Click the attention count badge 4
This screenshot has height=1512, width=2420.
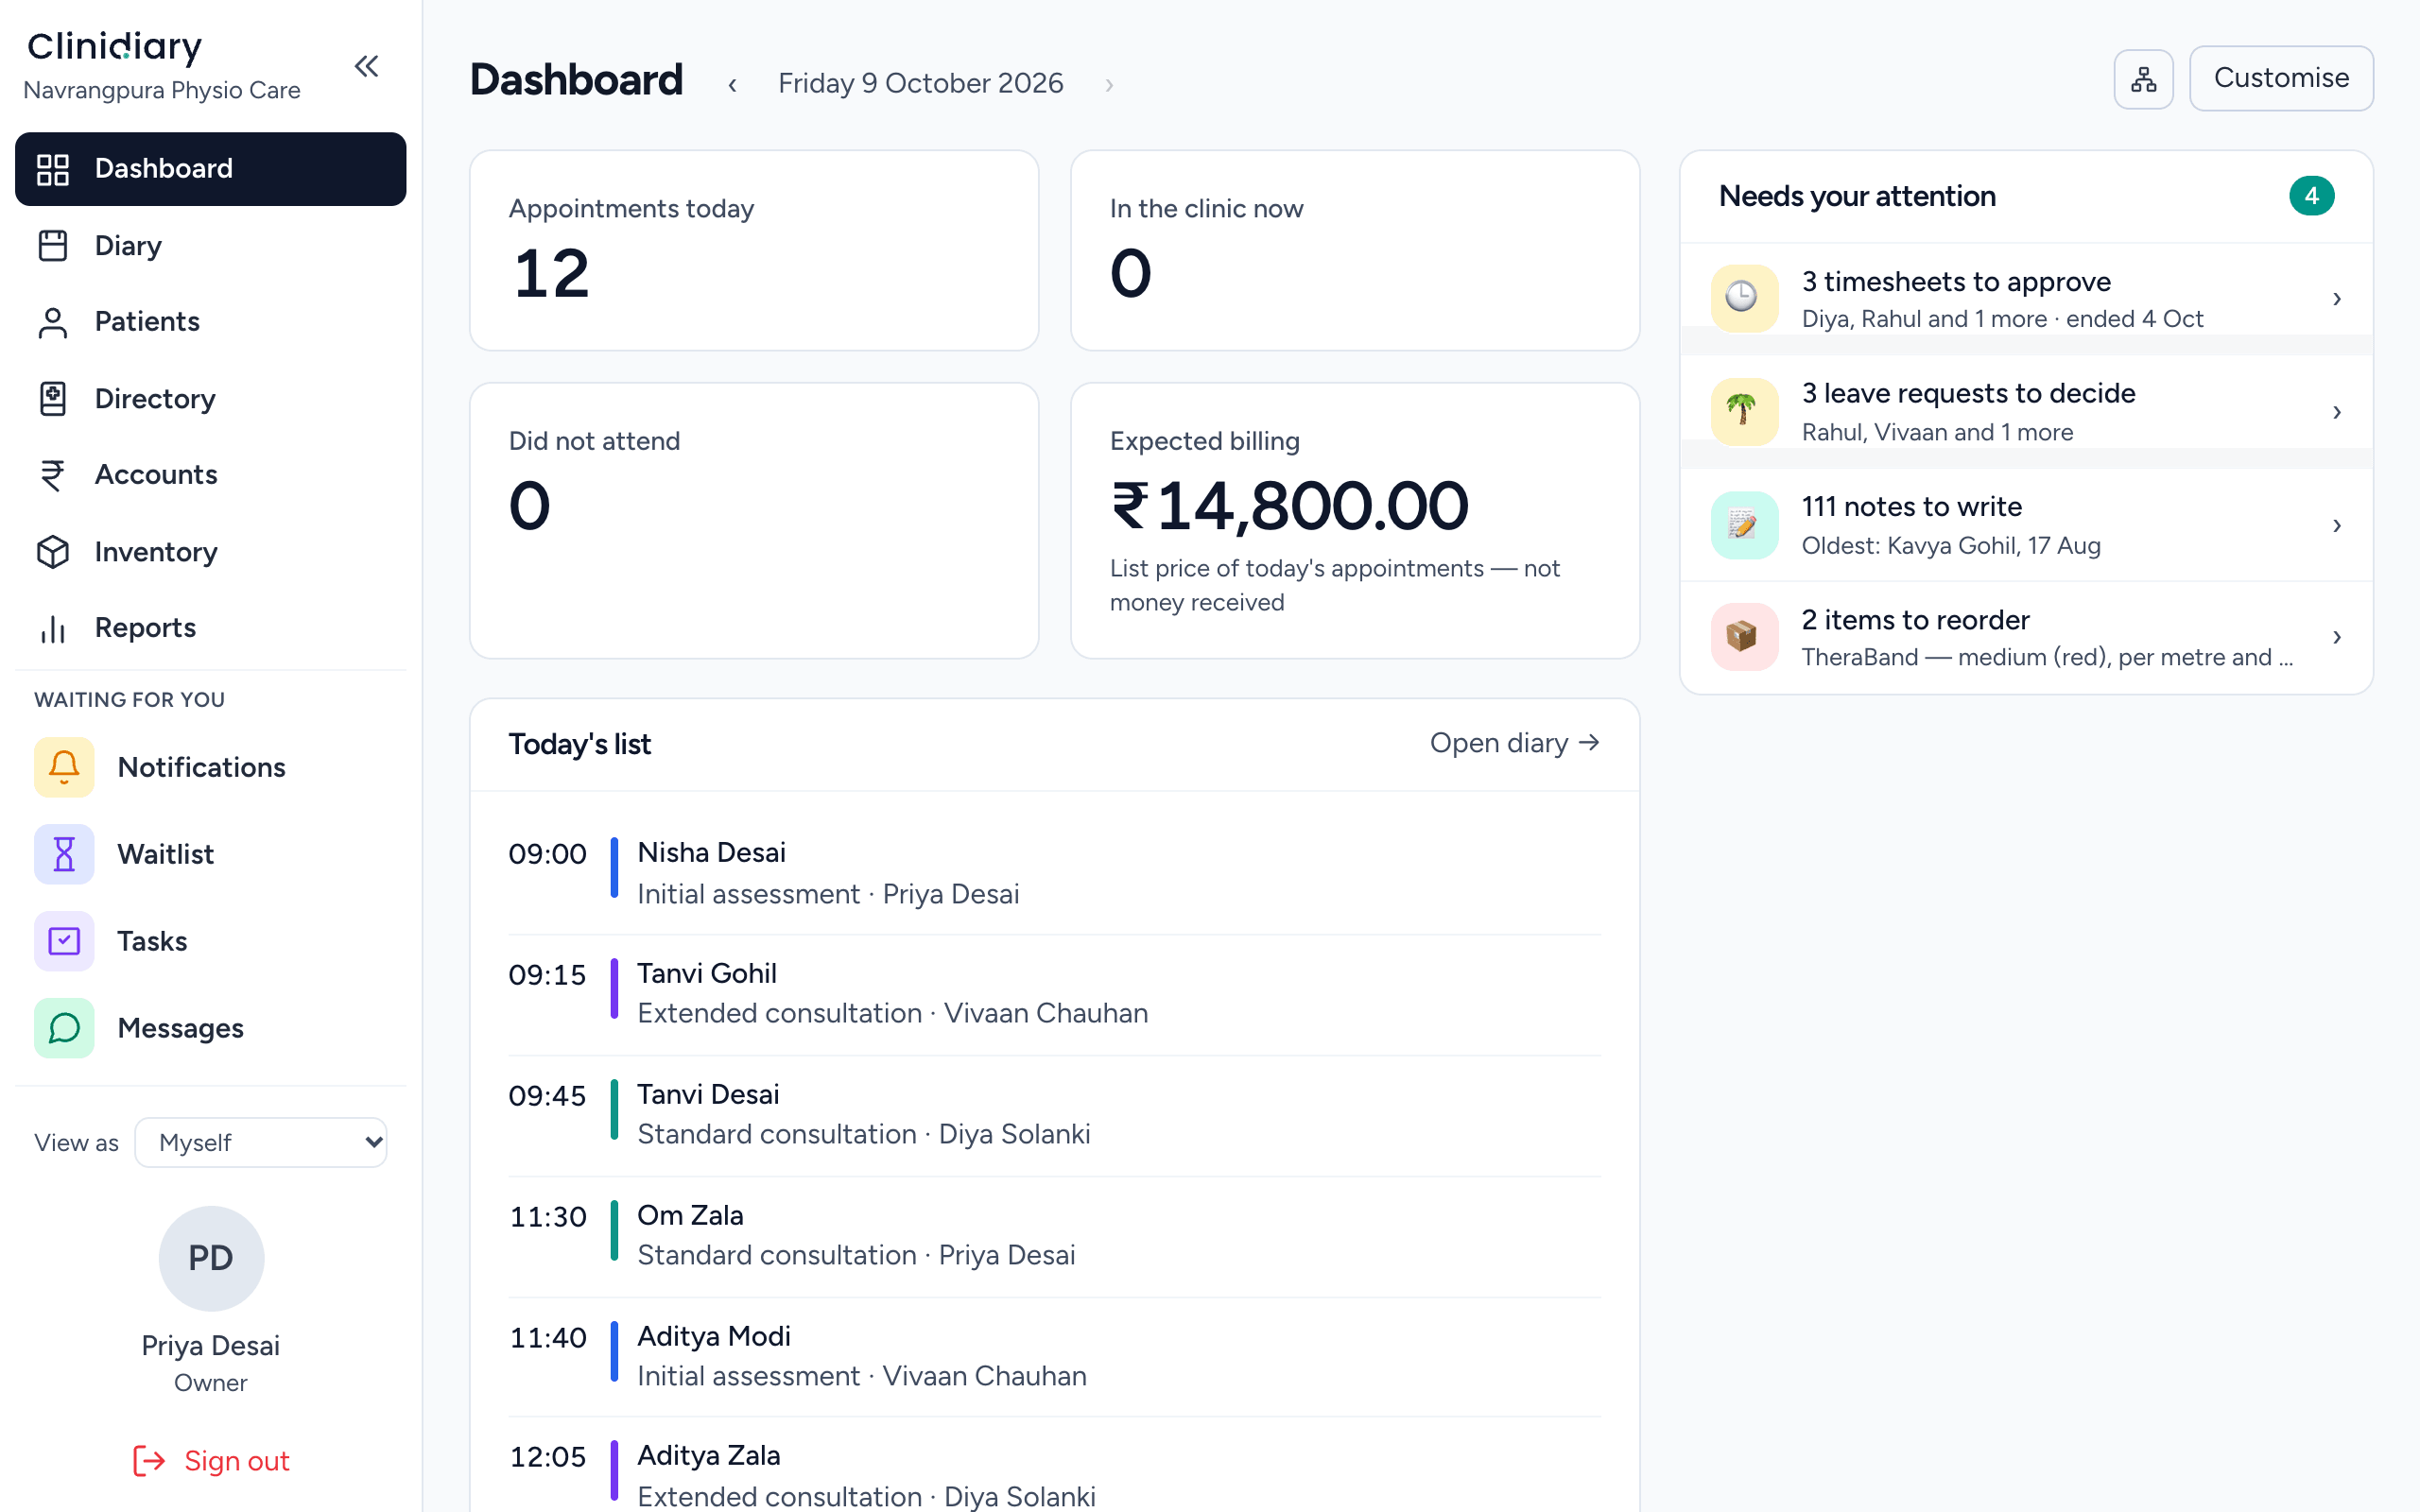click(x=2311, y=196)
